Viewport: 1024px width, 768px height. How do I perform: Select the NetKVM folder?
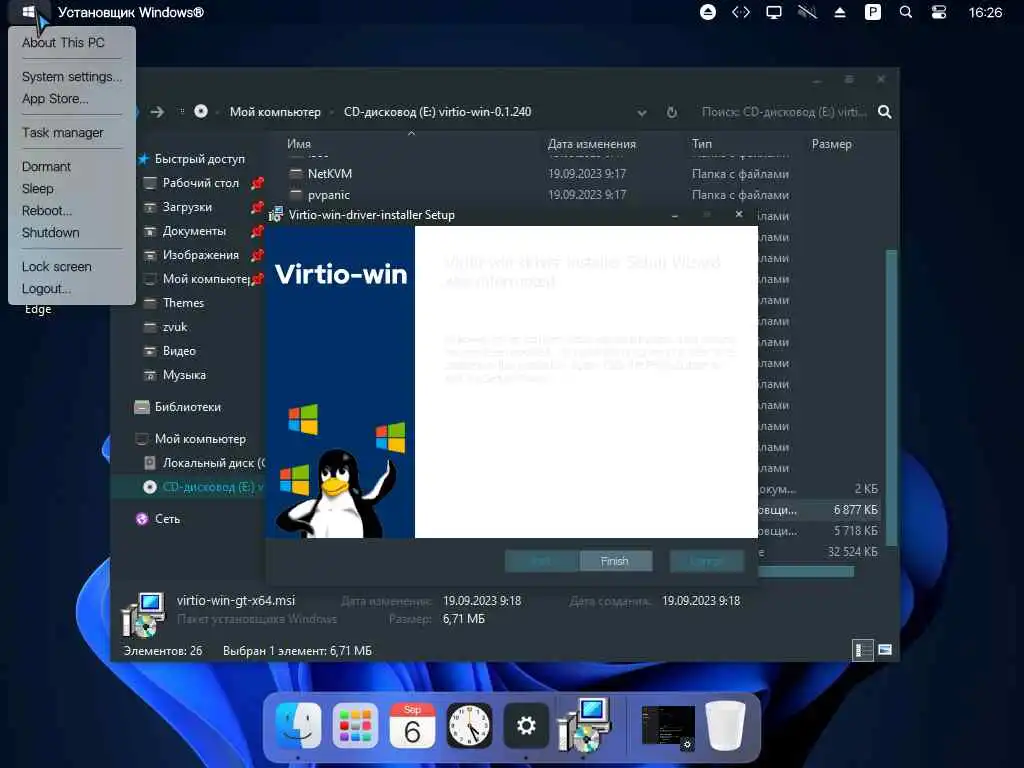330,174
